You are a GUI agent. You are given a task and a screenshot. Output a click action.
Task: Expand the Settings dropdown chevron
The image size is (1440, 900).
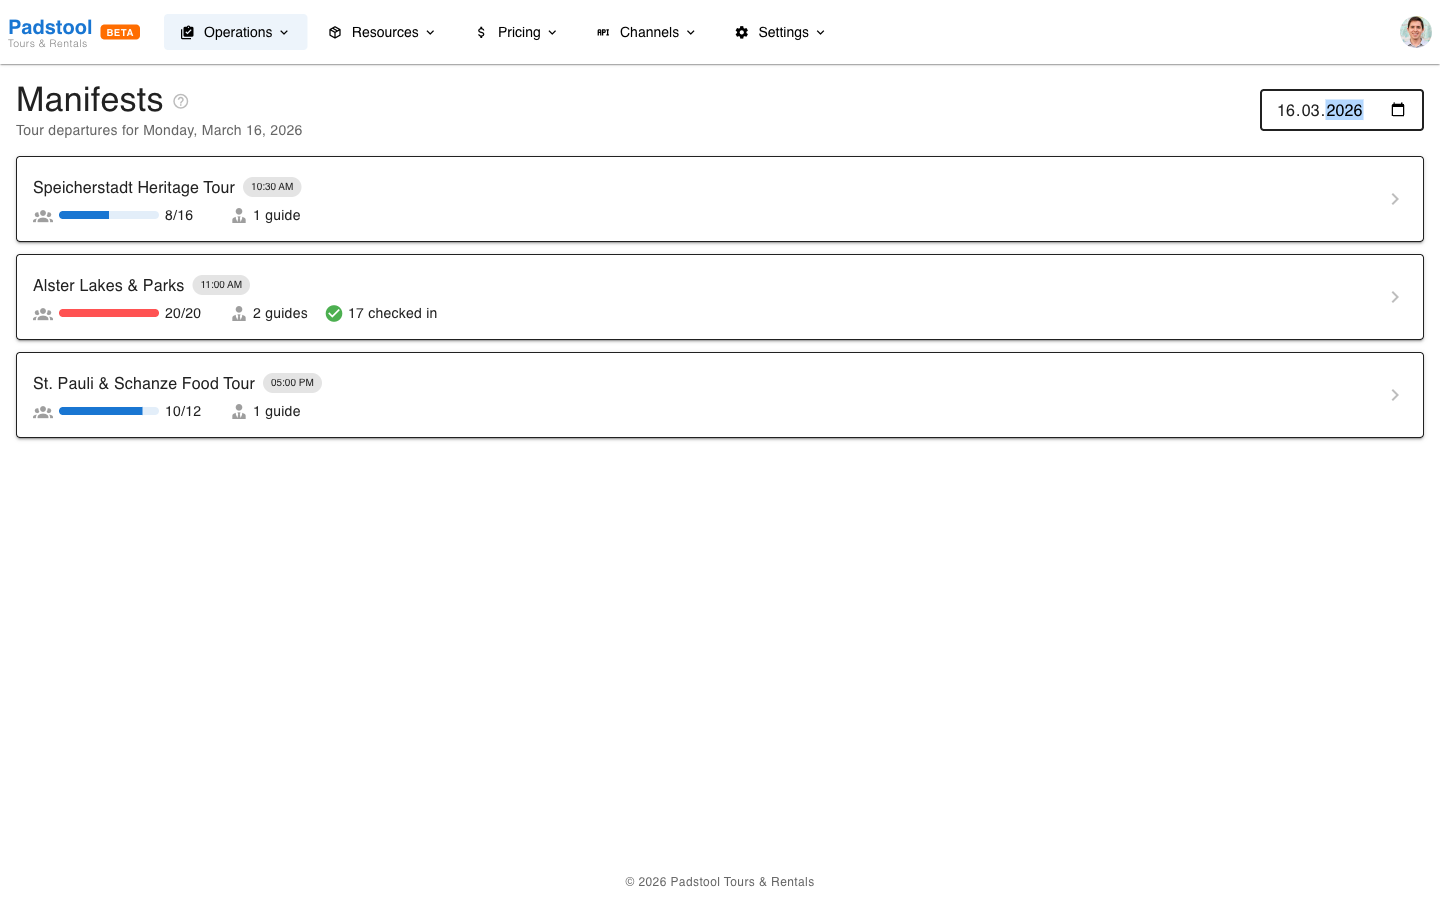point(820,32)
